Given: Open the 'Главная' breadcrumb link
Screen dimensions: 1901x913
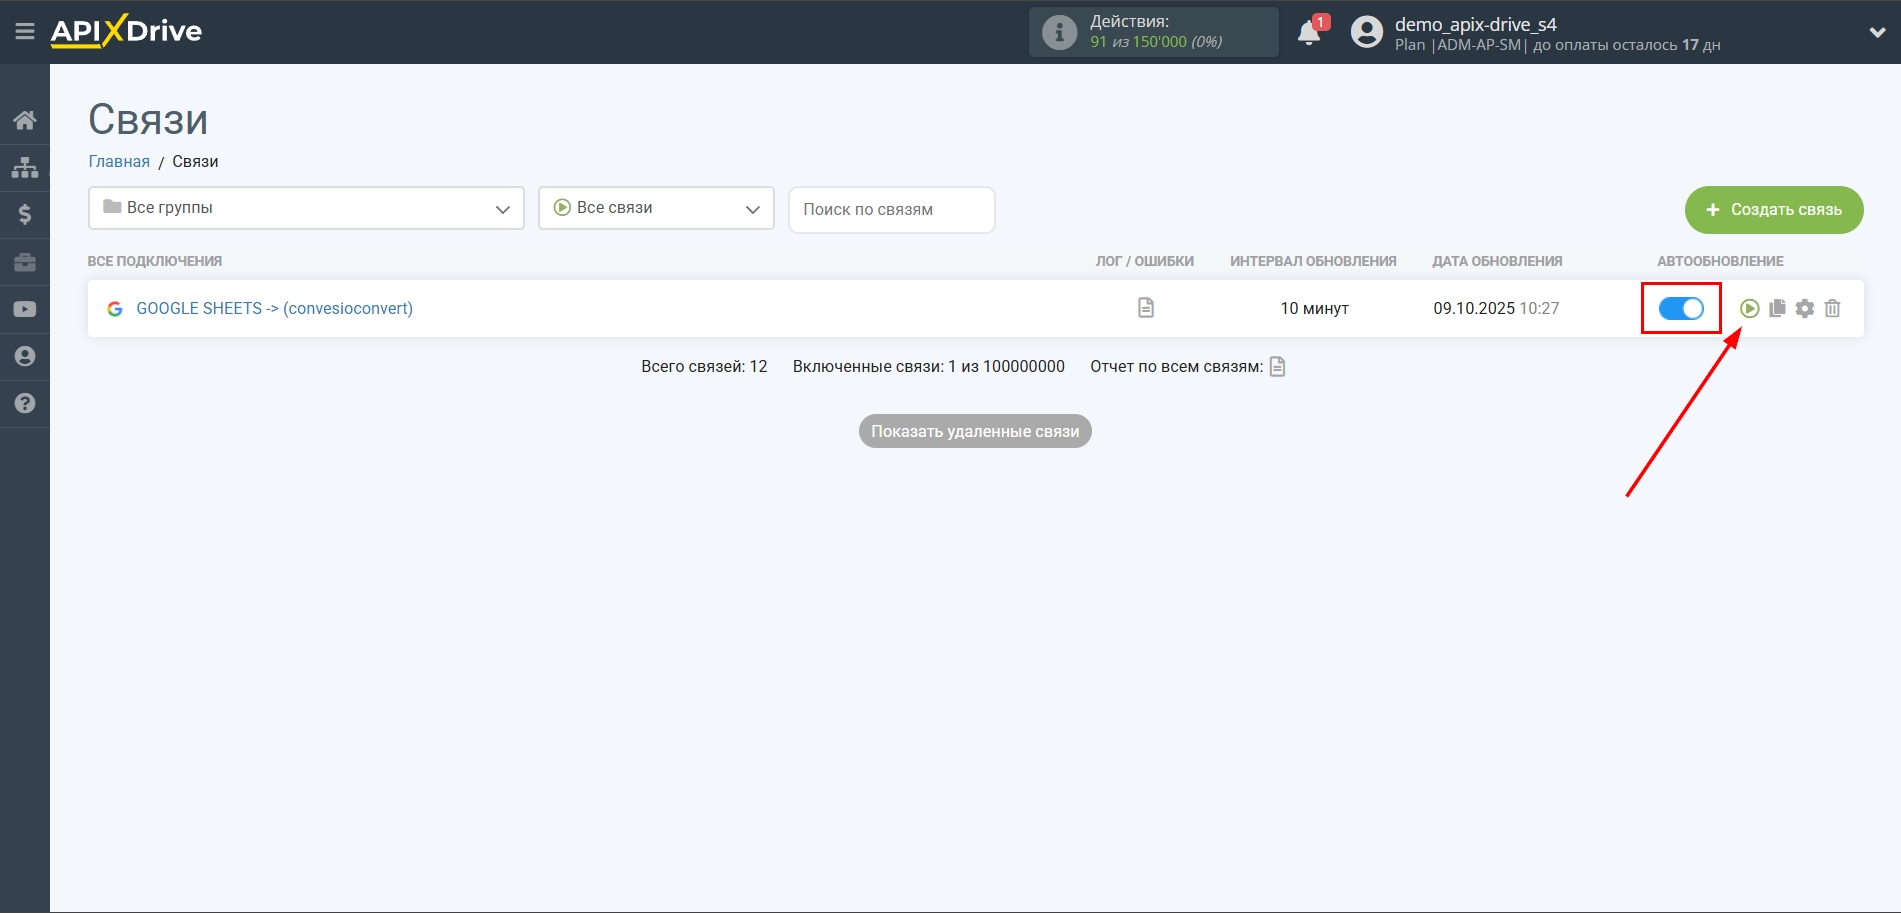Looking at the screenshot, I should click(119, 161).
